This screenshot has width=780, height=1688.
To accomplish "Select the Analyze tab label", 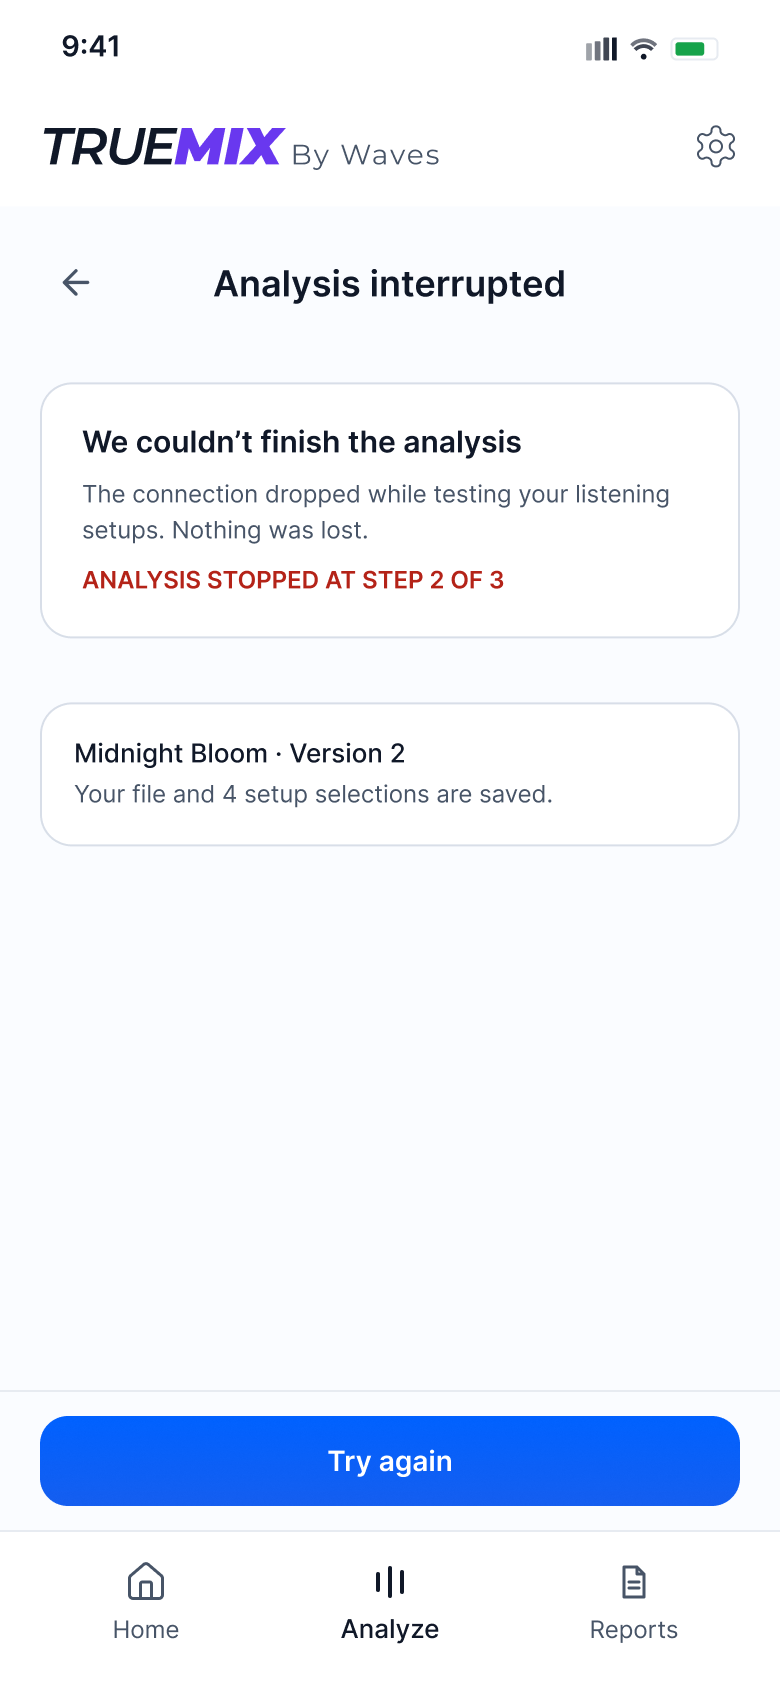I will pos(390,1630).
